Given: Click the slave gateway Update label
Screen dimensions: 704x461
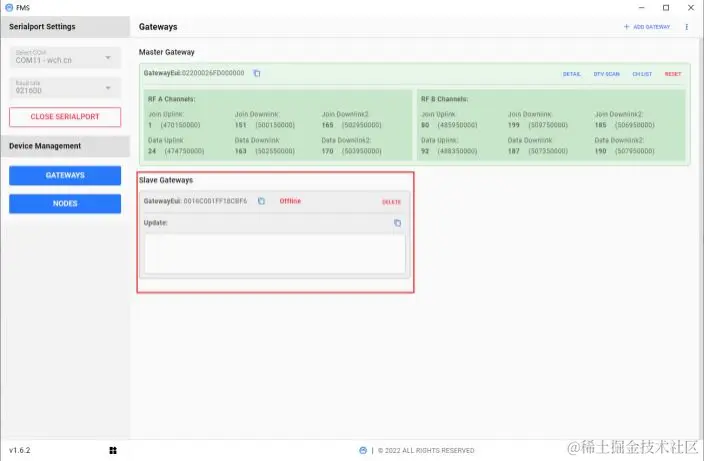Looking at the screenshot, I should tap(155, 223).
